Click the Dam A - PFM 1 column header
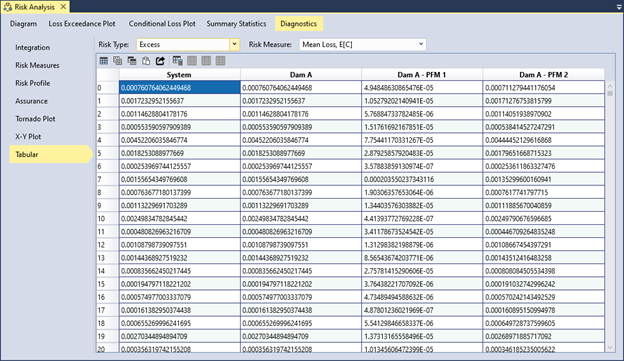The width and height of the screenshot is (624, 361). [422, 74]
